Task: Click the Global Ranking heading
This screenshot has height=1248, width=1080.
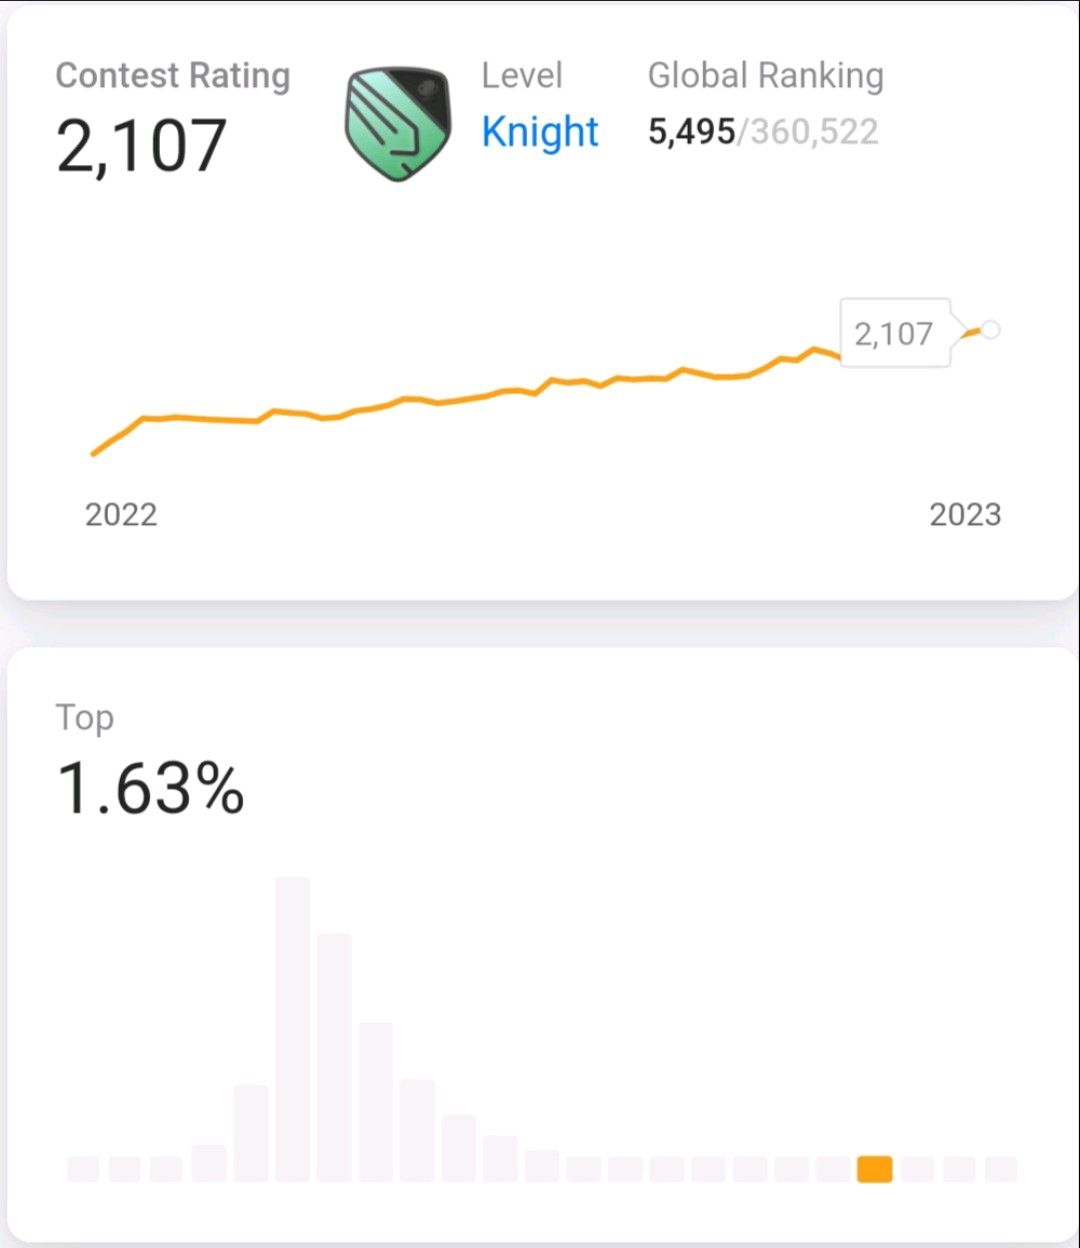Action: 766,76
